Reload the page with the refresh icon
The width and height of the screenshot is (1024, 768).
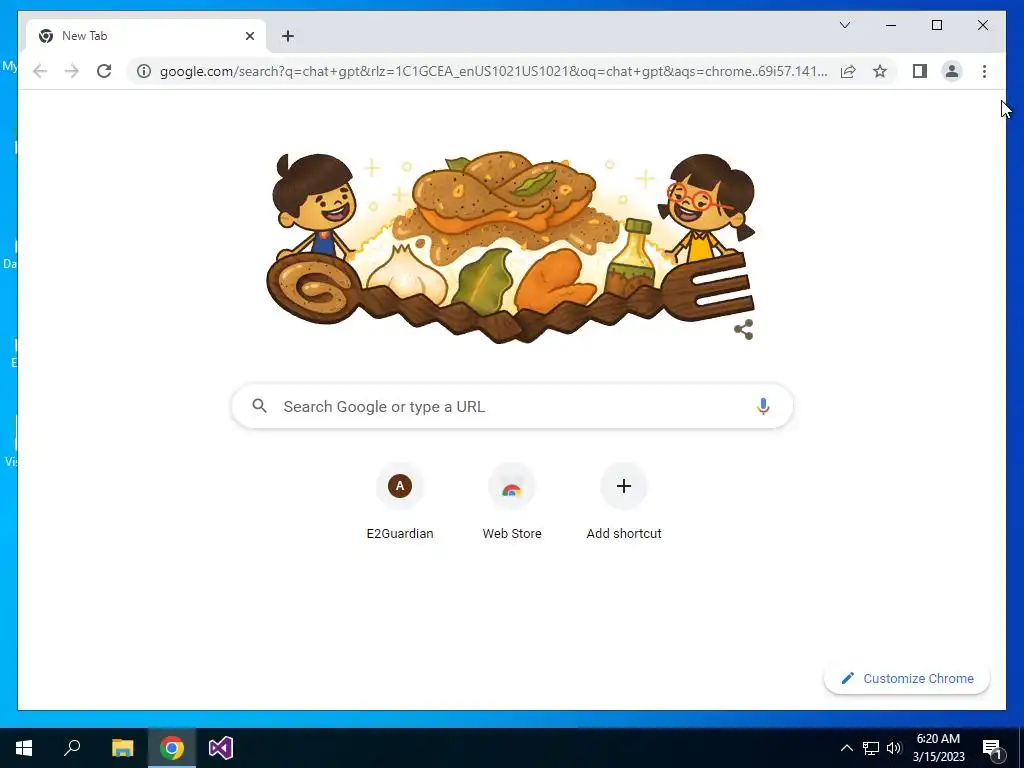coord(104,71)
